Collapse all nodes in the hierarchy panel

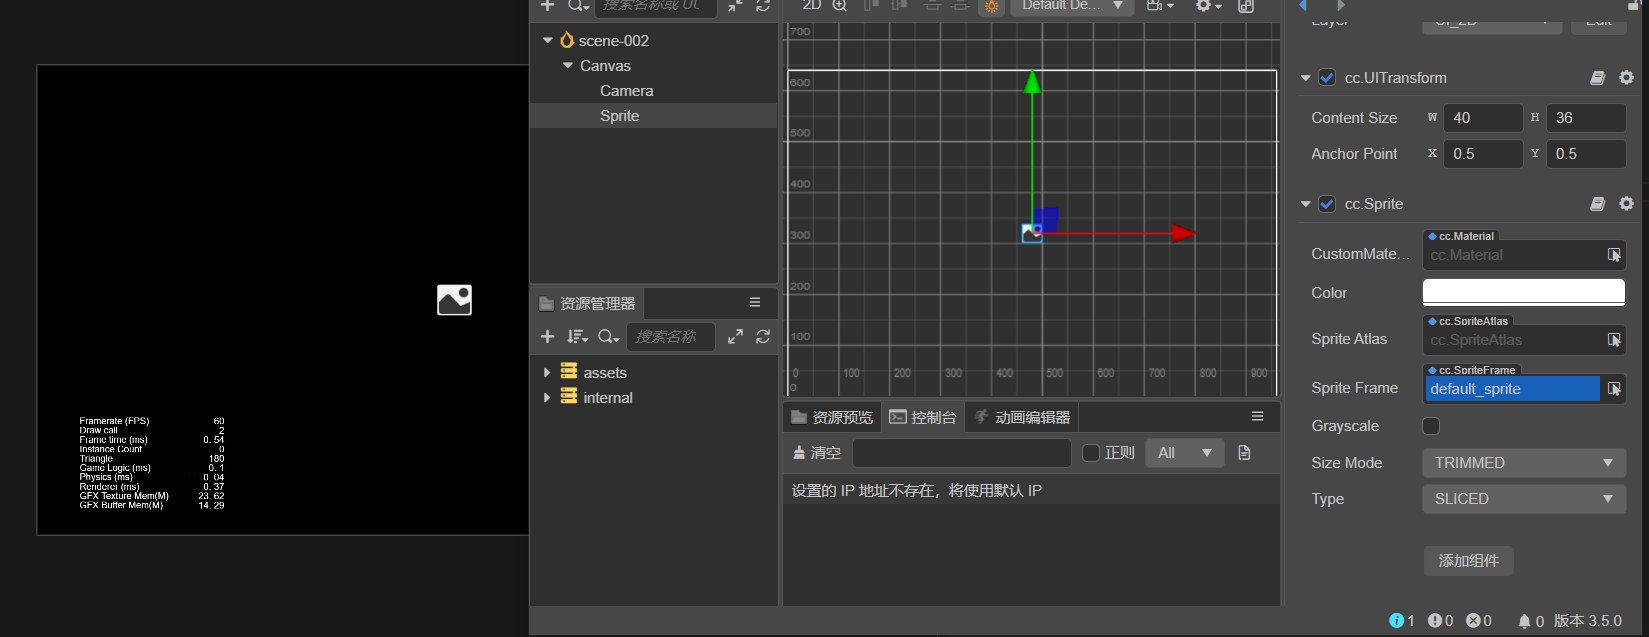coord(735,6)
